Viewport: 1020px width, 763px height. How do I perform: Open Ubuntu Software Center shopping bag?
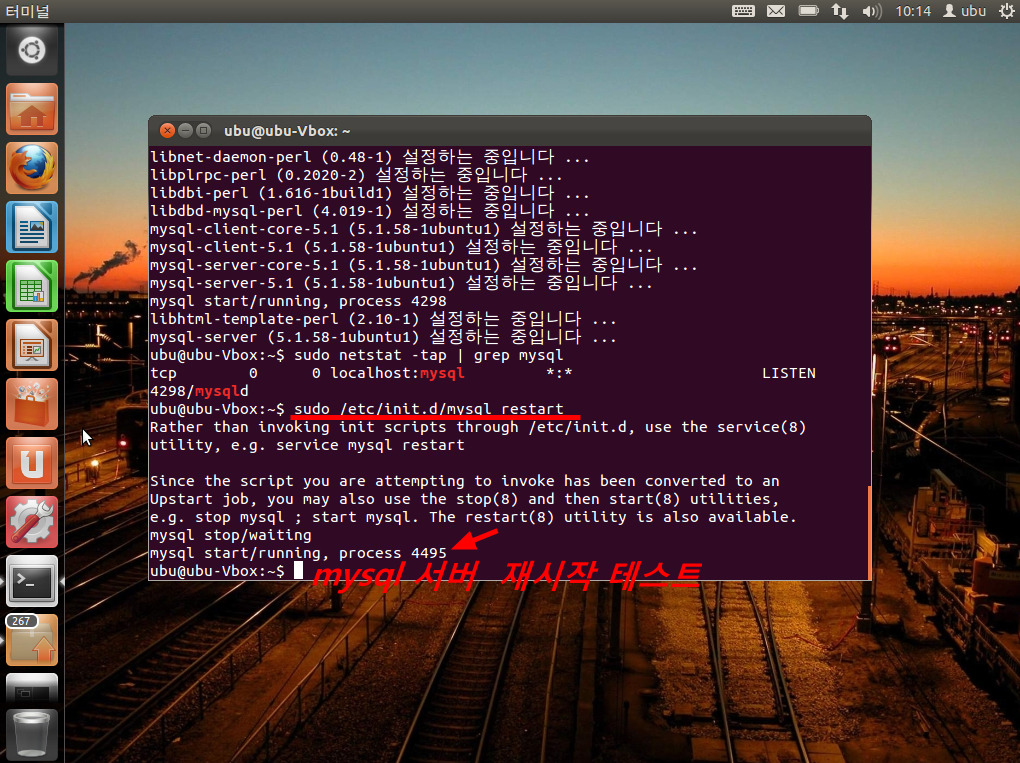point(33,403)
